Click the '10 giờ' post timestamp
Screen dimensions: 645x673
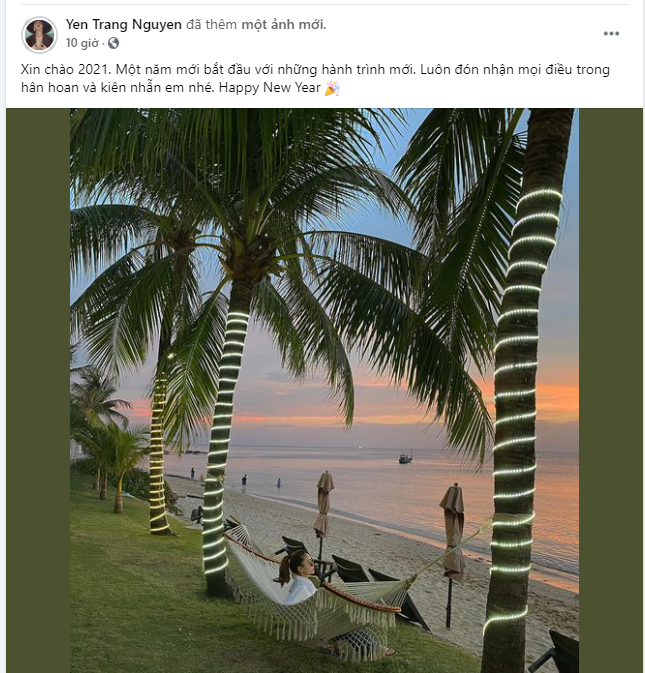pyautogui.click(x=84, y=43)
